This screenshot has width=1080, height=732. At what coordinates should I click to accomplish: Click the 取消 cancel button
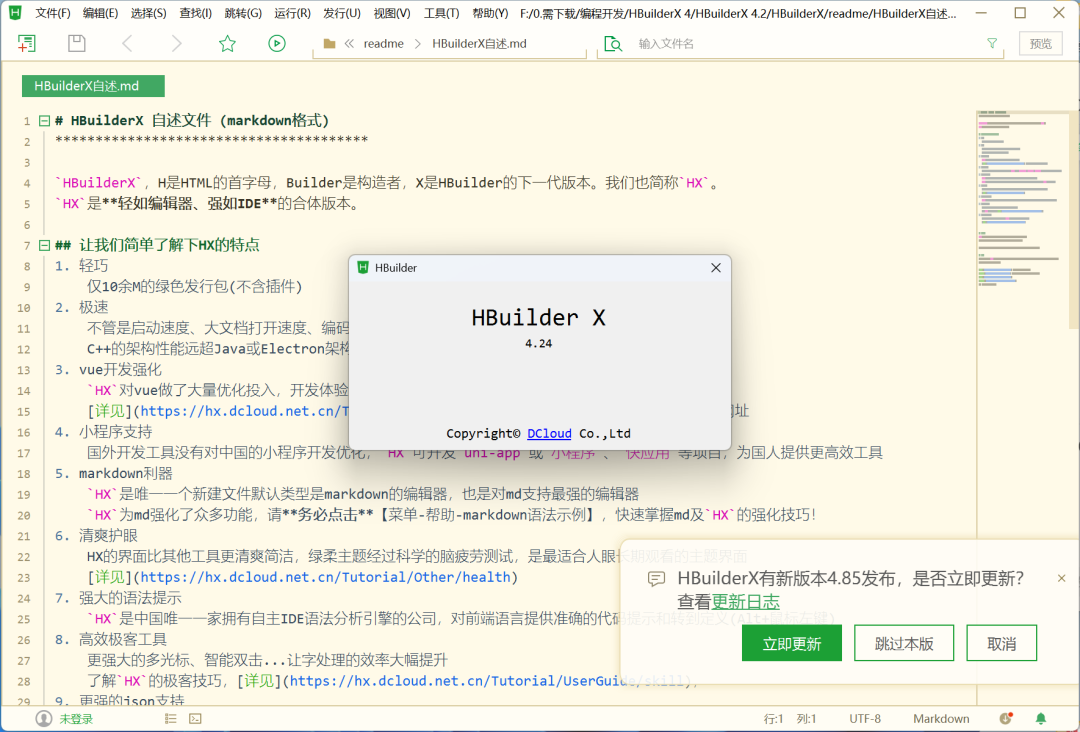1001,643
